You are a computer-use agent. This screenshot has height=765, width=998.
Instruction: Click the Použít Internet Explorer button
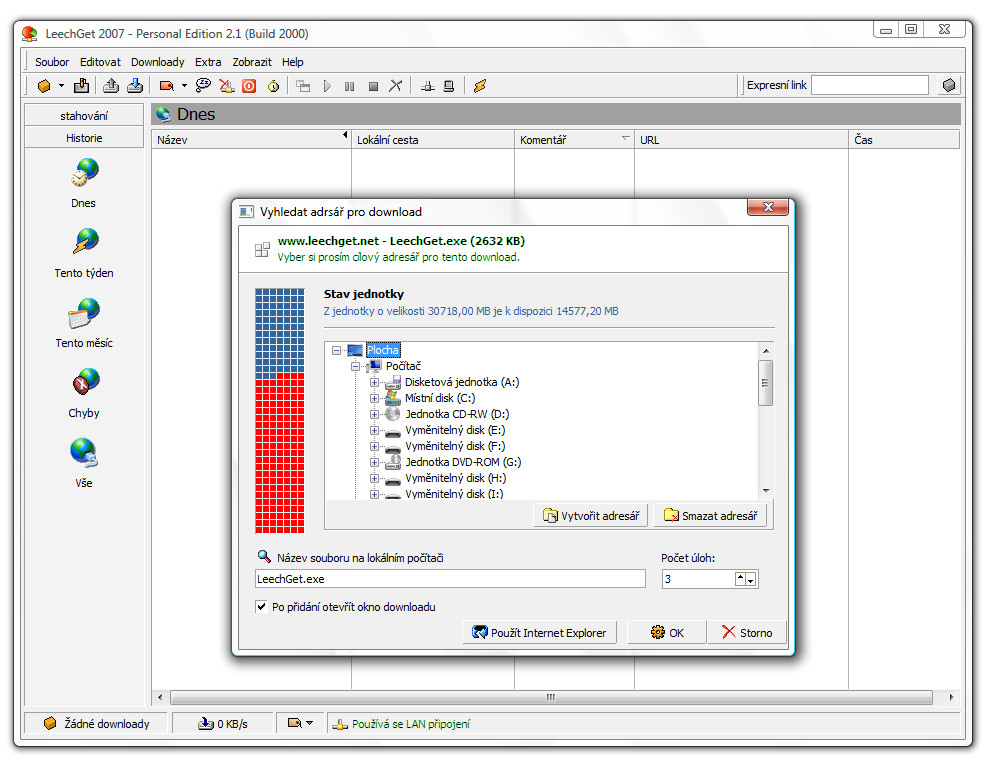point(540,633)
